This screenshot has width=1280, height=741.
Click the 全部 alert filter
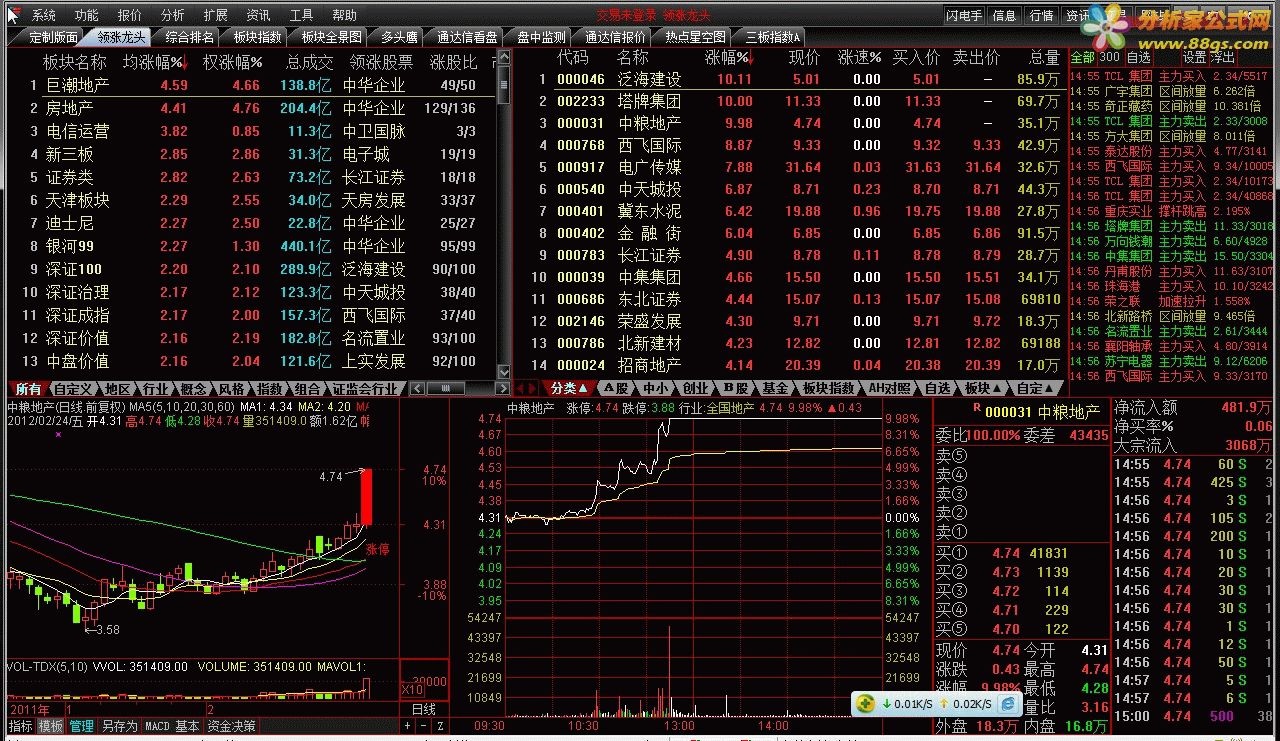pos(1082,57)
